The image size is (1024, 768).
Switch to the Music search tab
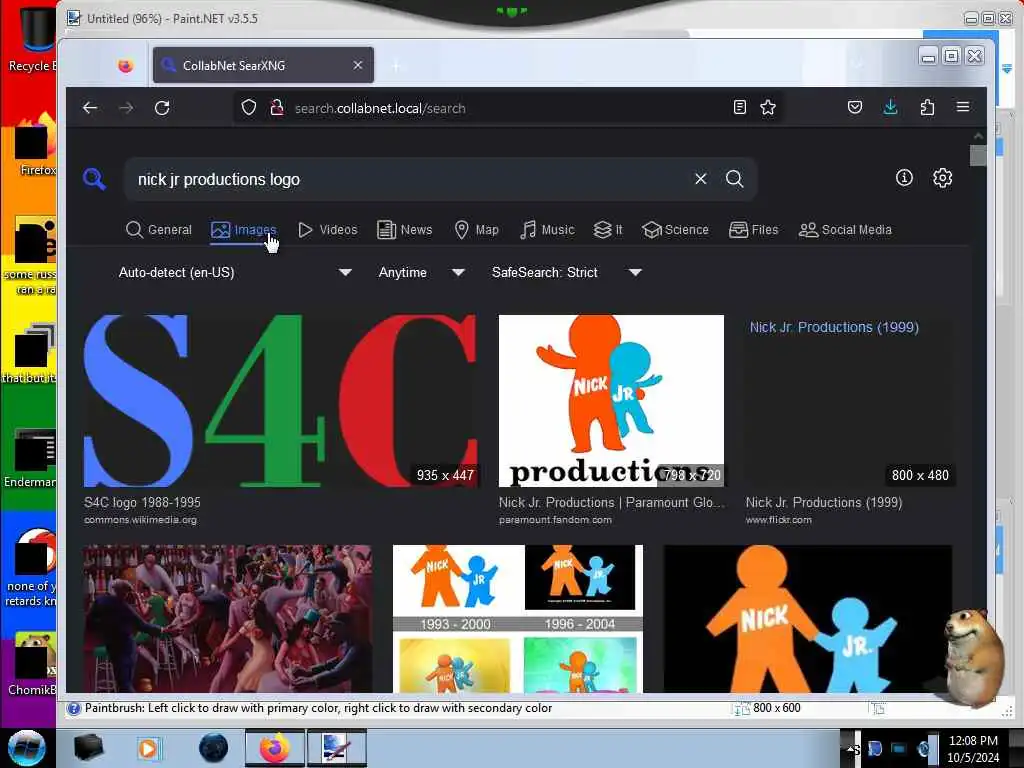tap(547, 230)
